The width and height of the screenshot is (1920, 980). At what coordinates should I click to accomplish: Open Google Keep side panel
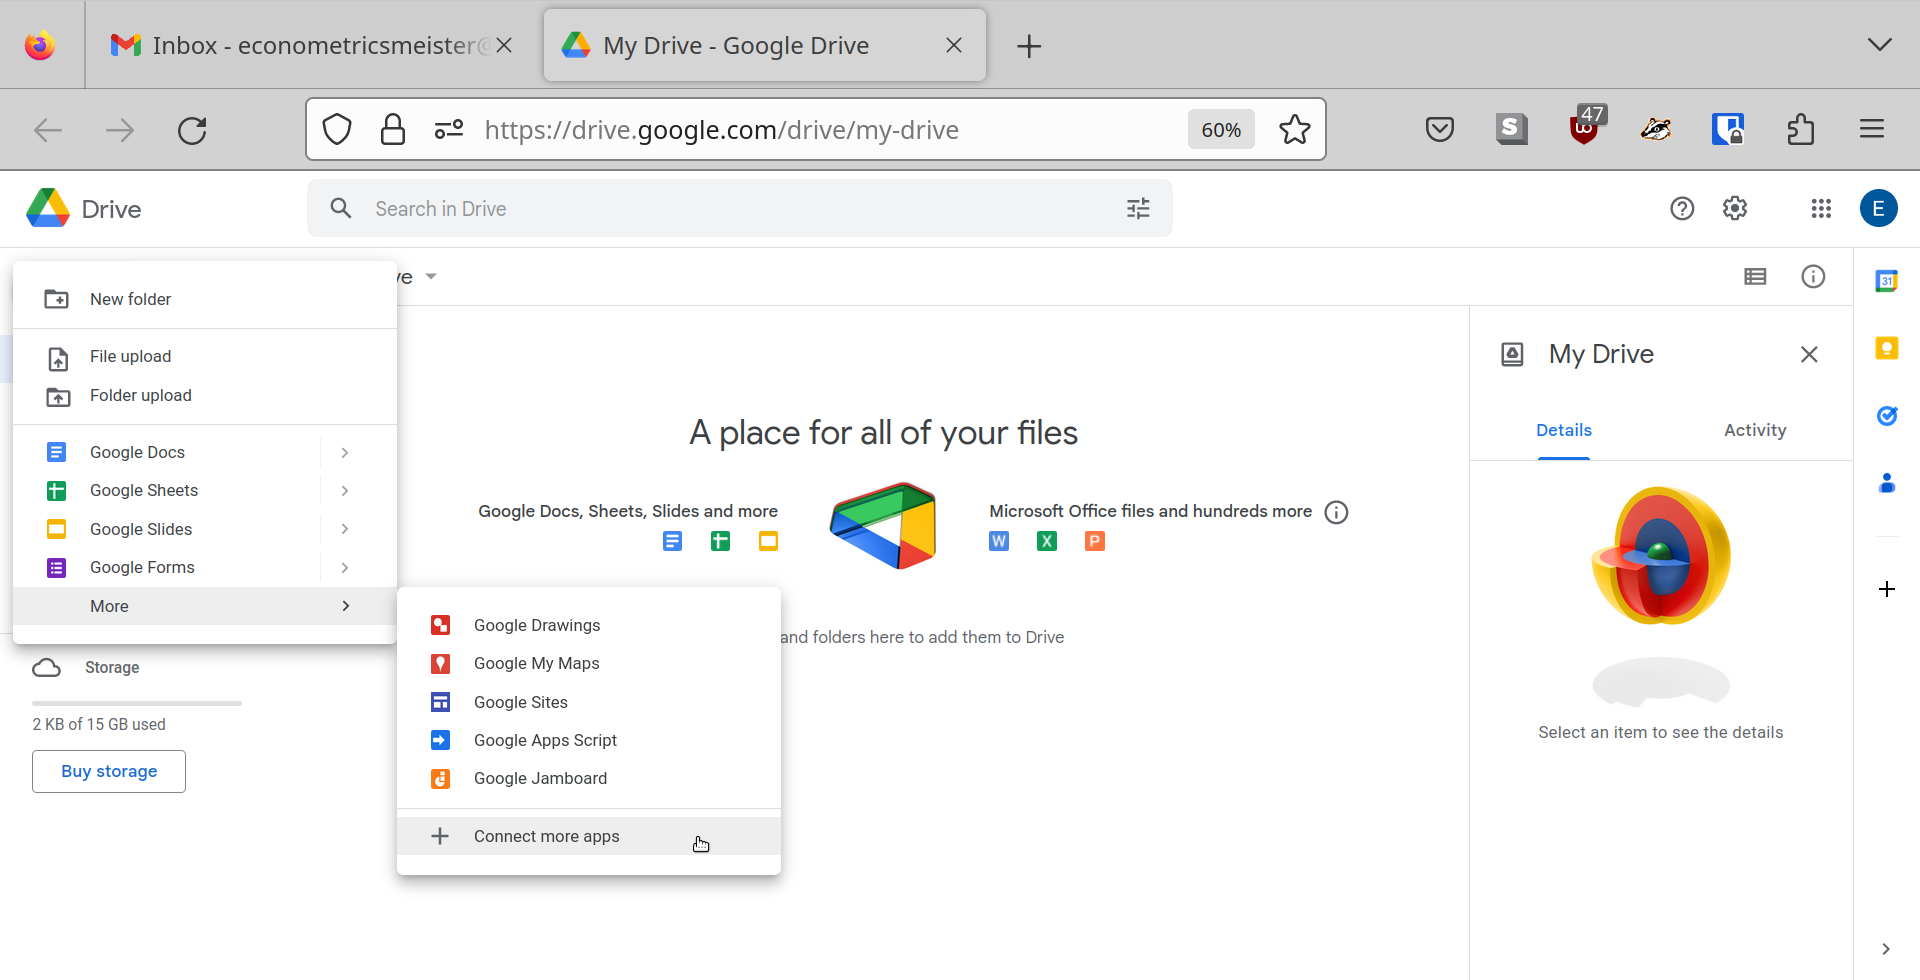point(1887,348)
